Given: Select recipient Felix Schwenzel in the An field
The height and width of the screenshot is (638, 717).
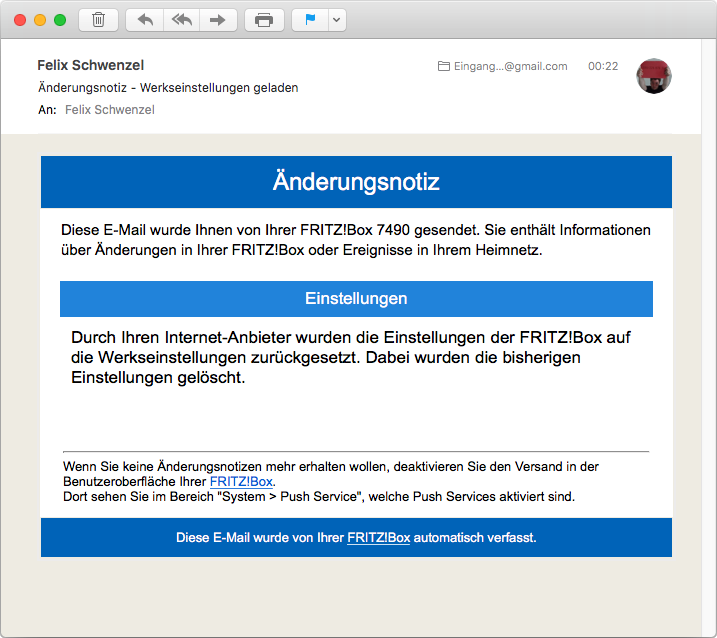Looking at the screenshot, I should (x=110, y=110).
